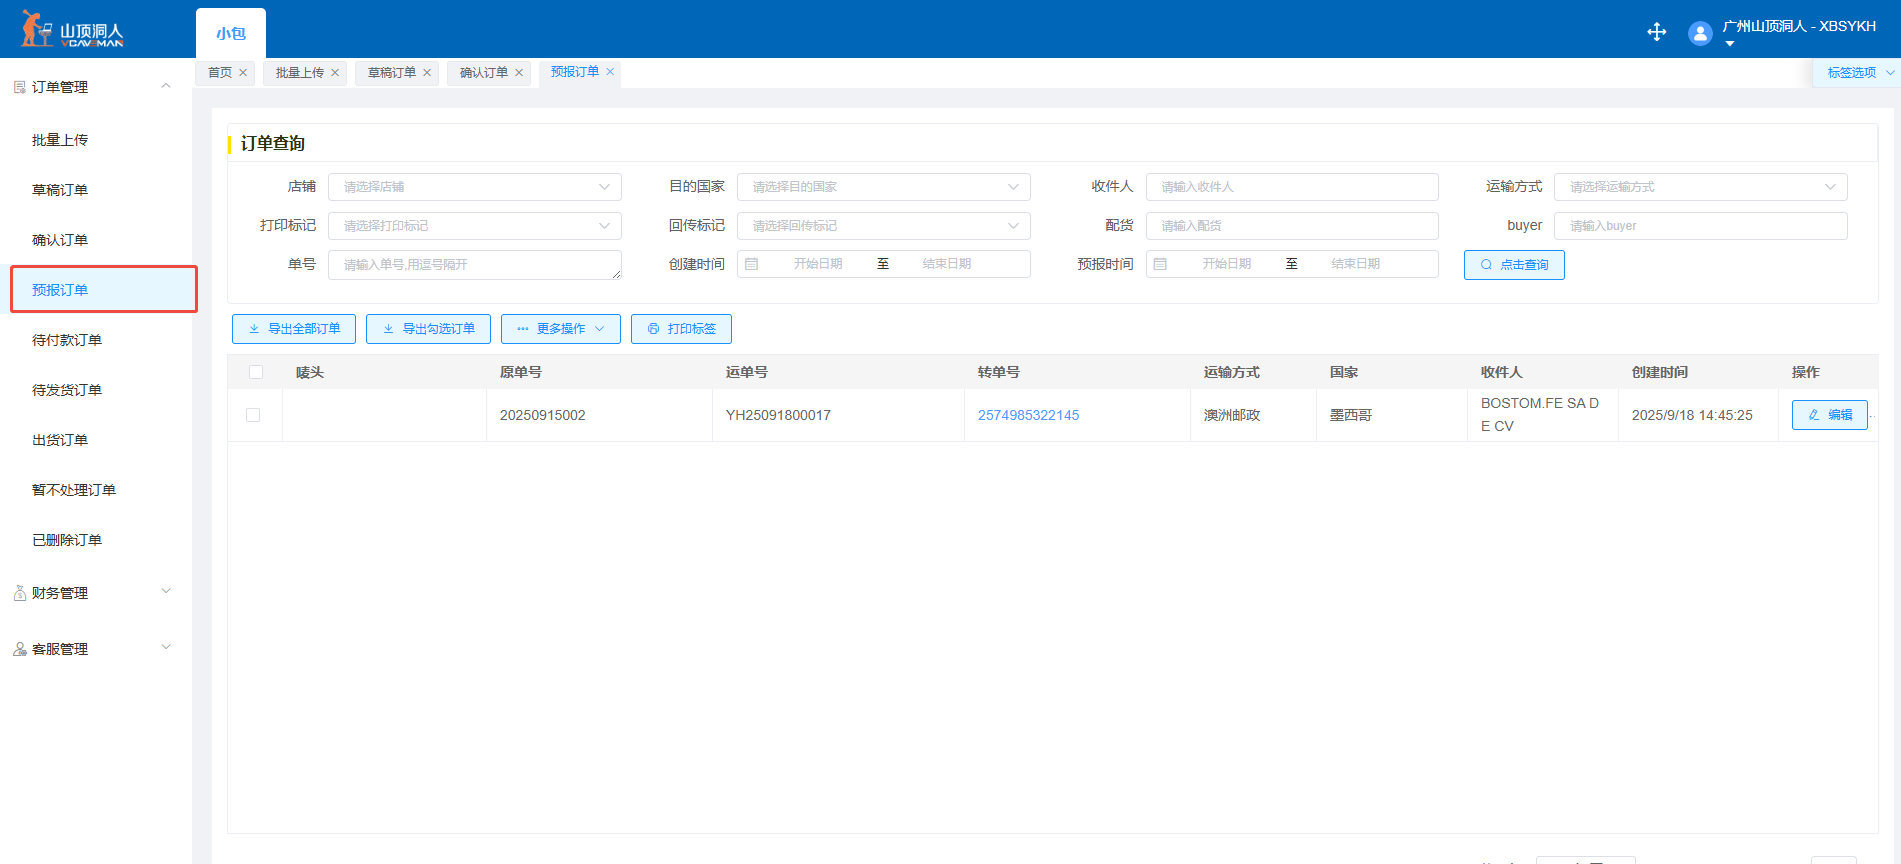Click the calendar icon in 创建时间 field
1901x864 pixels.
[752, 264]
